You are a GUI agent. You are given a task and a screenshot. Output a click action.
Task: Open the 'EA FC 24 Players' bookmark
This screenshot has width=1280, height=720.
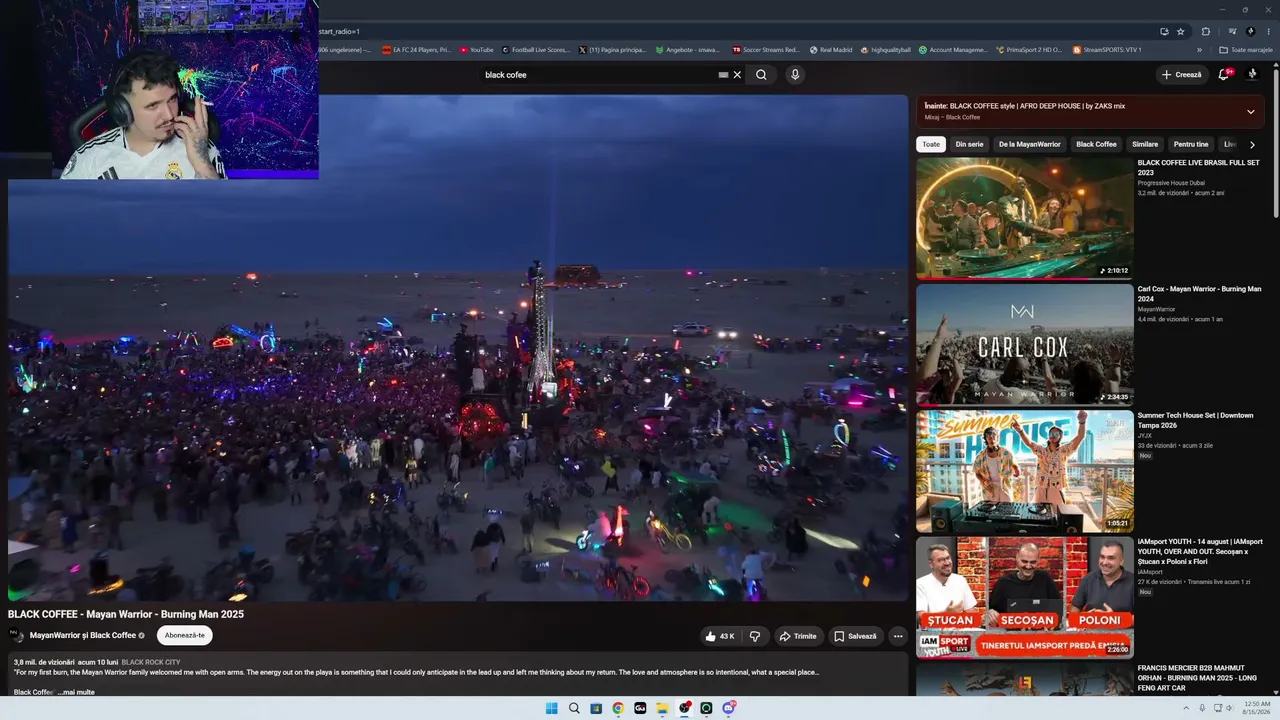(x=417, y=49)
